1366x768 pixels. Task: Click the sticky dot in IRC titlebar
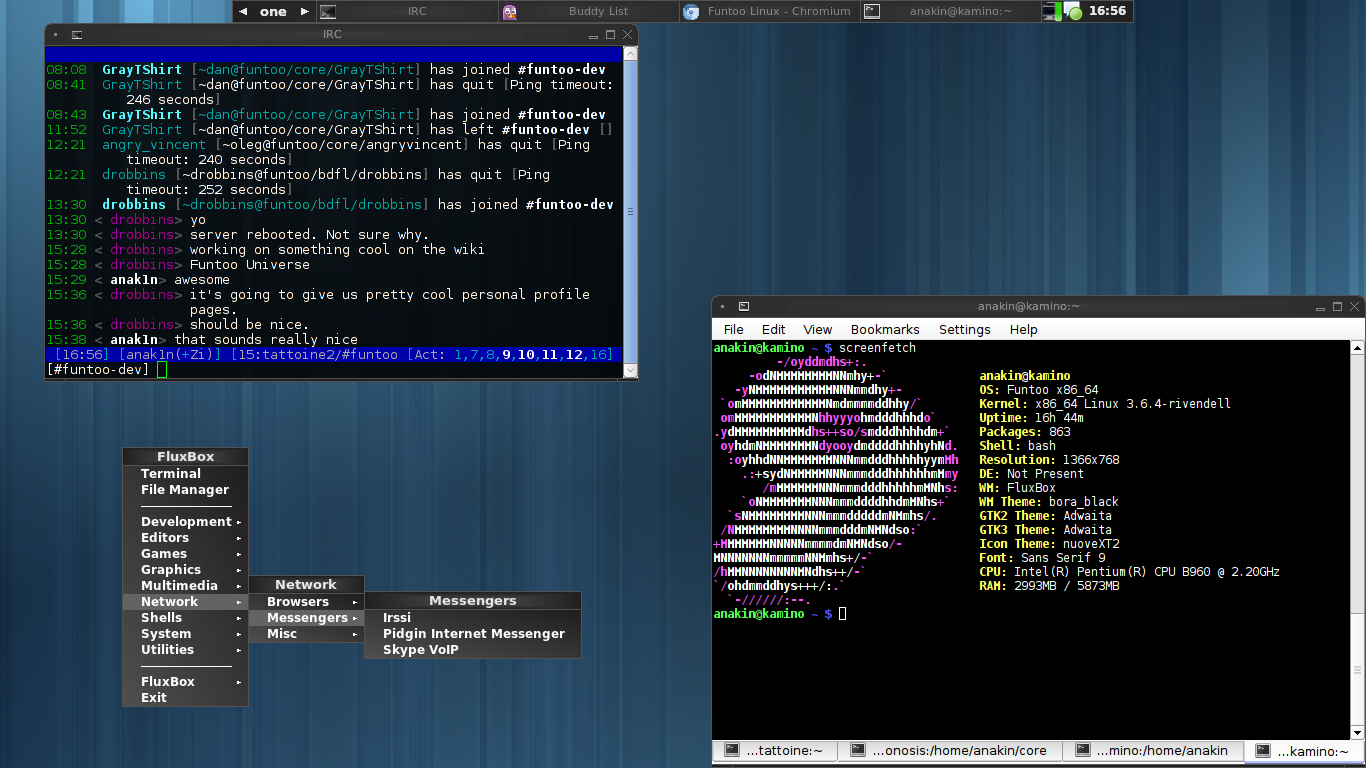(x=56, y=34)
